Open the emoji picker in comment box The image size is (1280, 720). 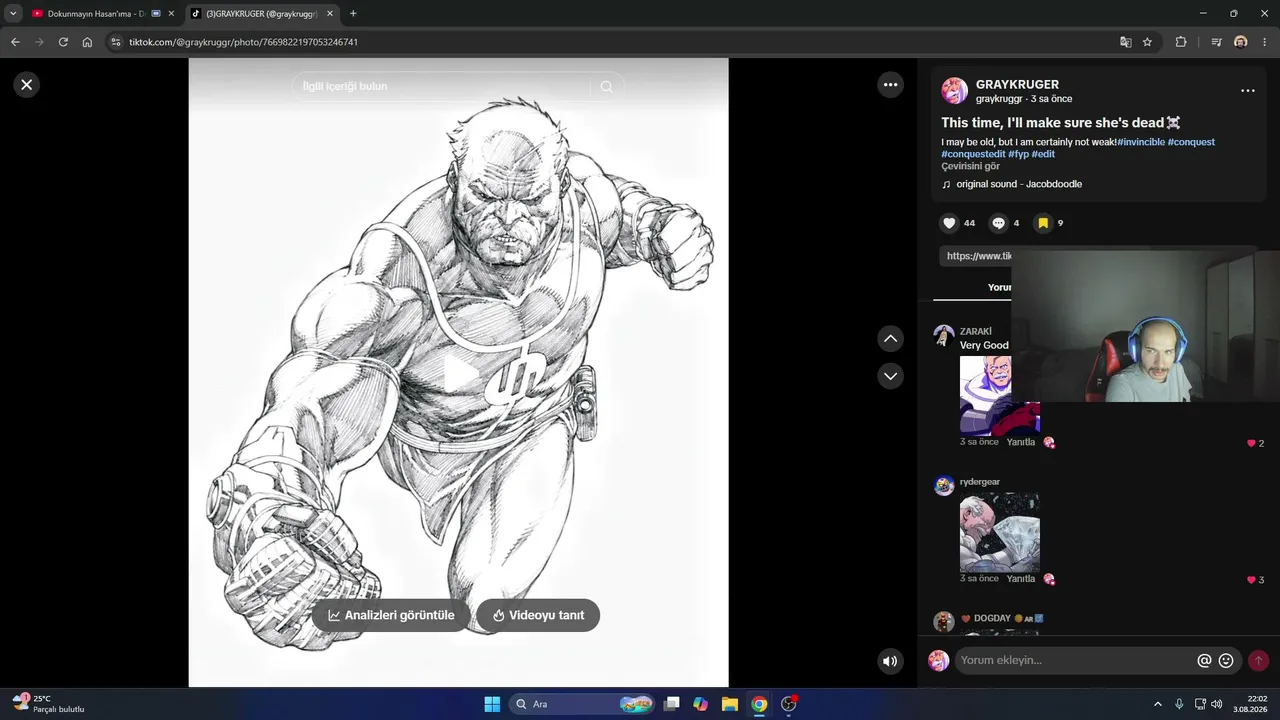(x=1226, y=661)
